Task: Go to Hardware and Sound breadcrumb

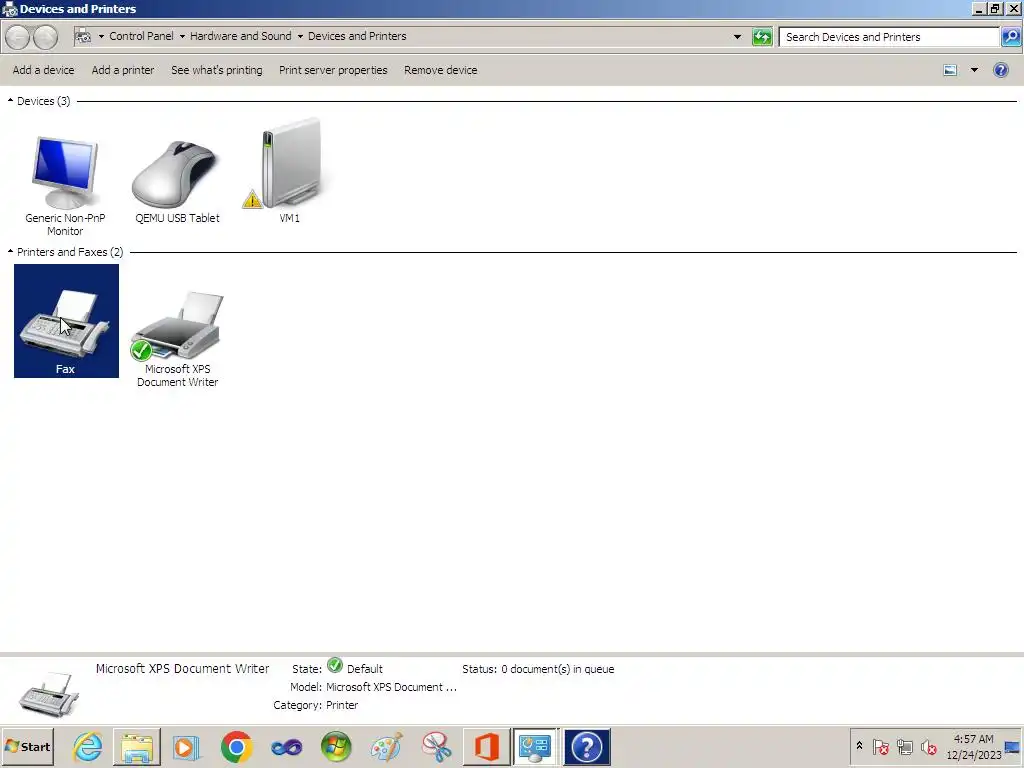Action: click(240, 37)
